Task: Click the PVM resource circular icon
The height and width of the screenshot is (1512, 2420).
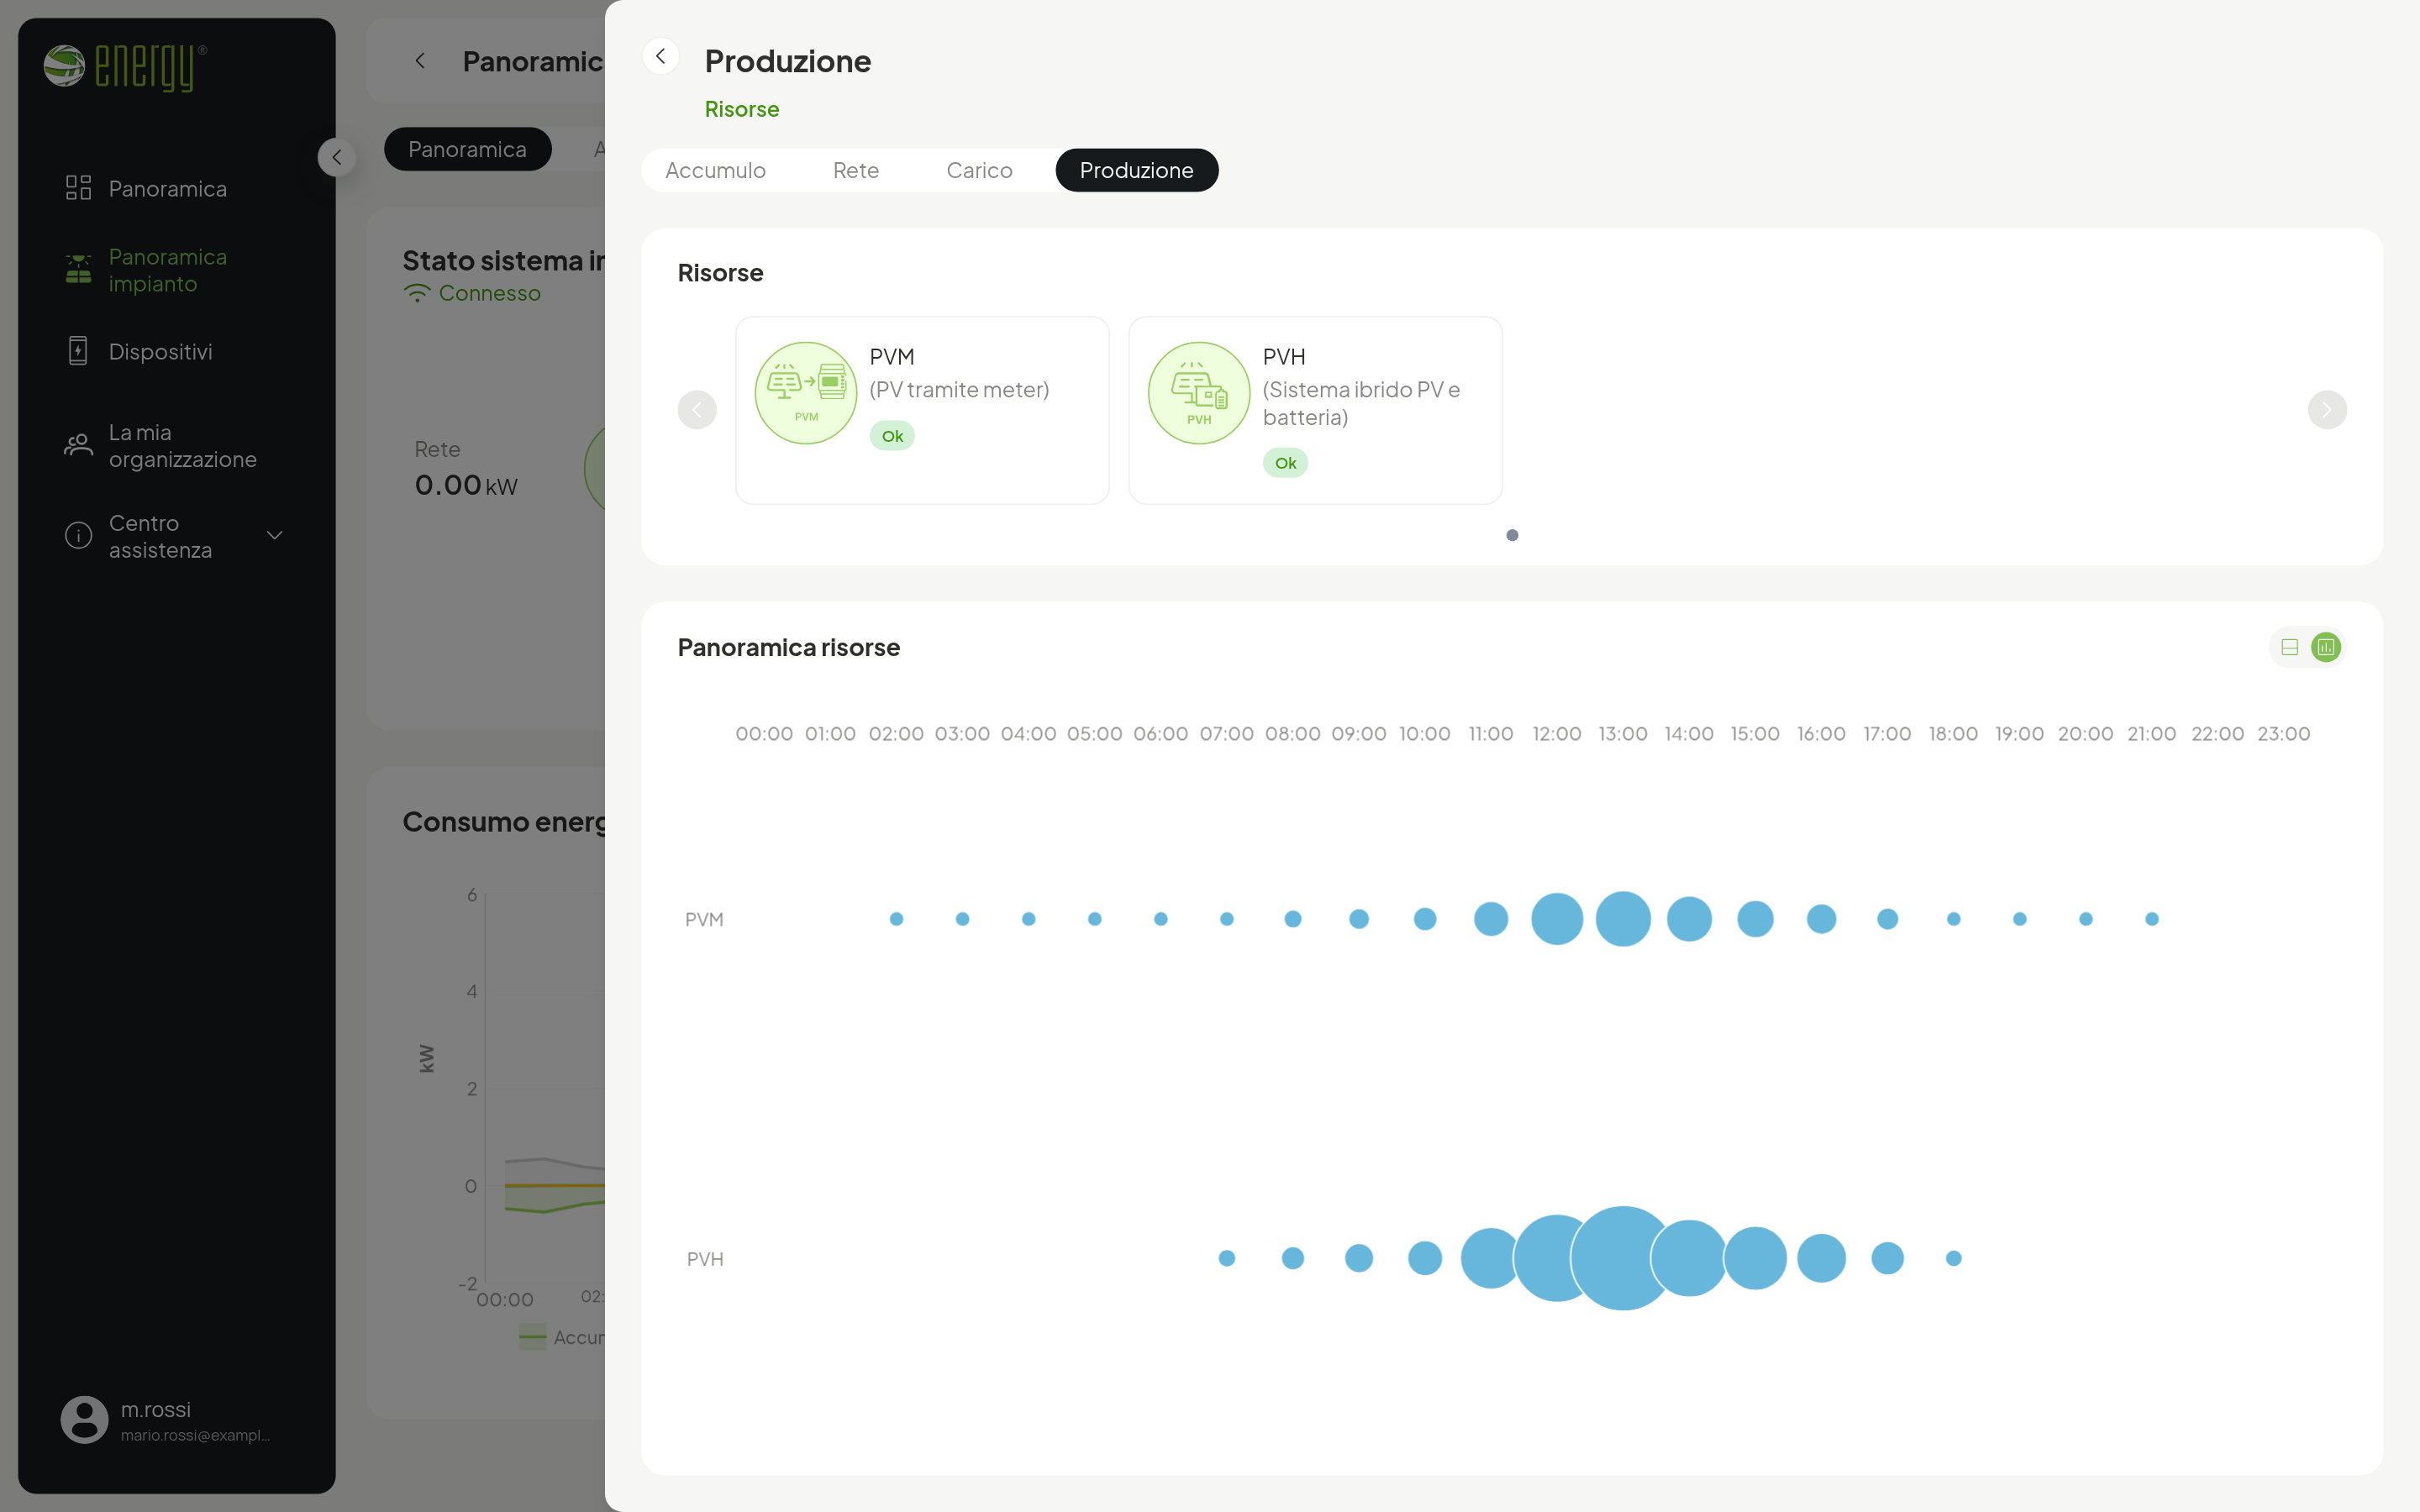Action: click(x=806, y=393)
